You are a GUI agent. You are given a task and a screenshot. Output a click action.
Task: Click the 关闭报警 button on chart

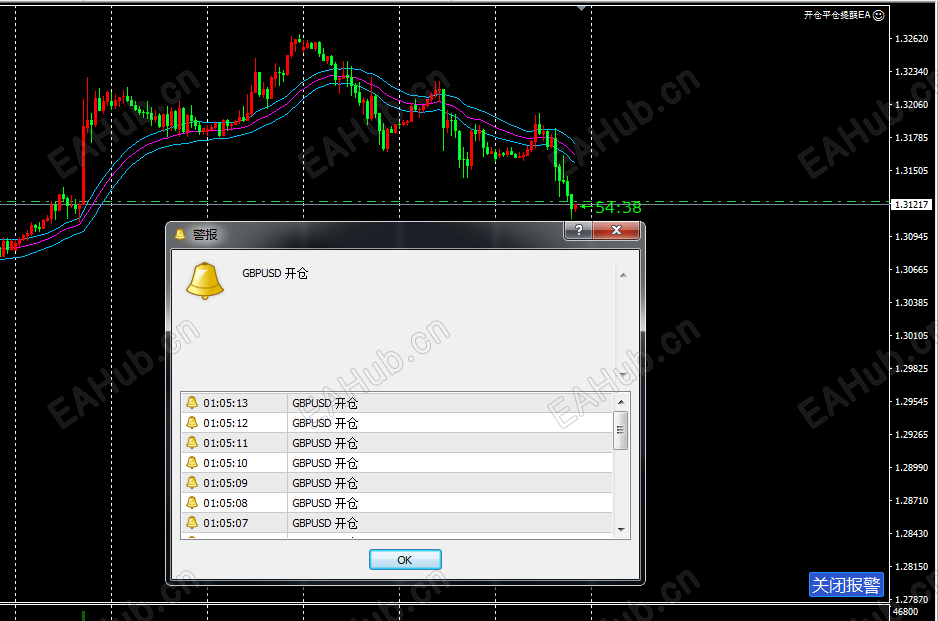pos(846,585)
